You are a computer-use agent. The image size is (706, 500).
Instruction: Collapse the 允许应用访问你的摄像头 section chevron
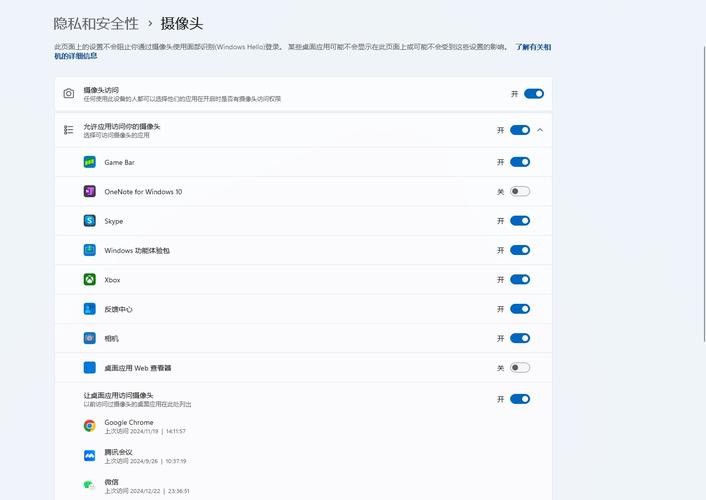tap(540, 130)
